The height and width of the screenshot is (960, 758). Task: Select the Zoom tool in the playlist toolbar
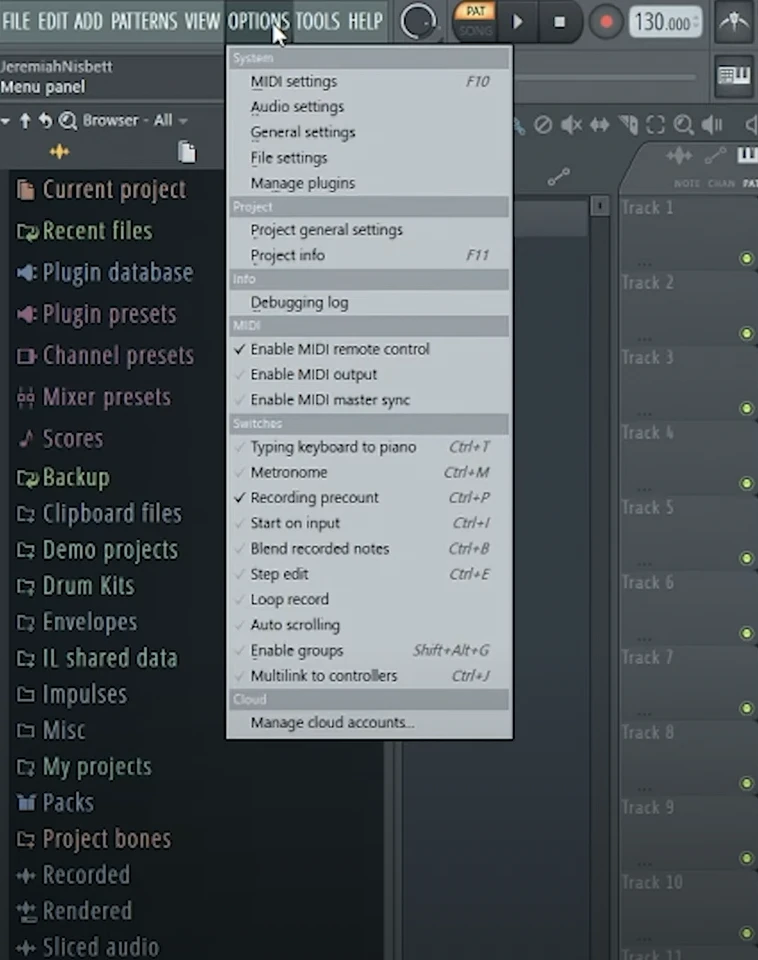click(684, 125)
